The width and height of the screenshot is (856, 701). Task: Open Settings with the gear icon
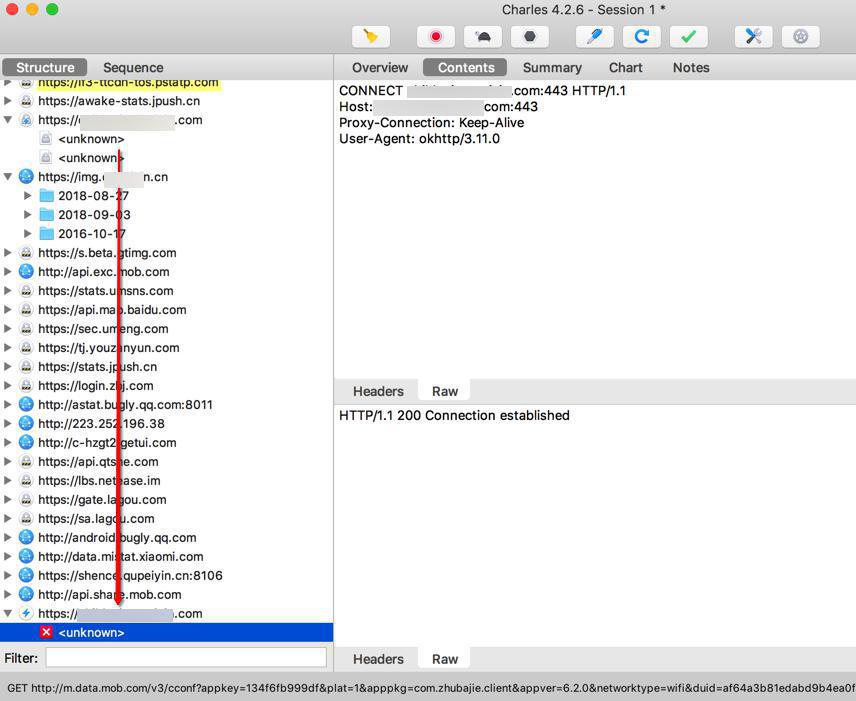coord(800,37)
